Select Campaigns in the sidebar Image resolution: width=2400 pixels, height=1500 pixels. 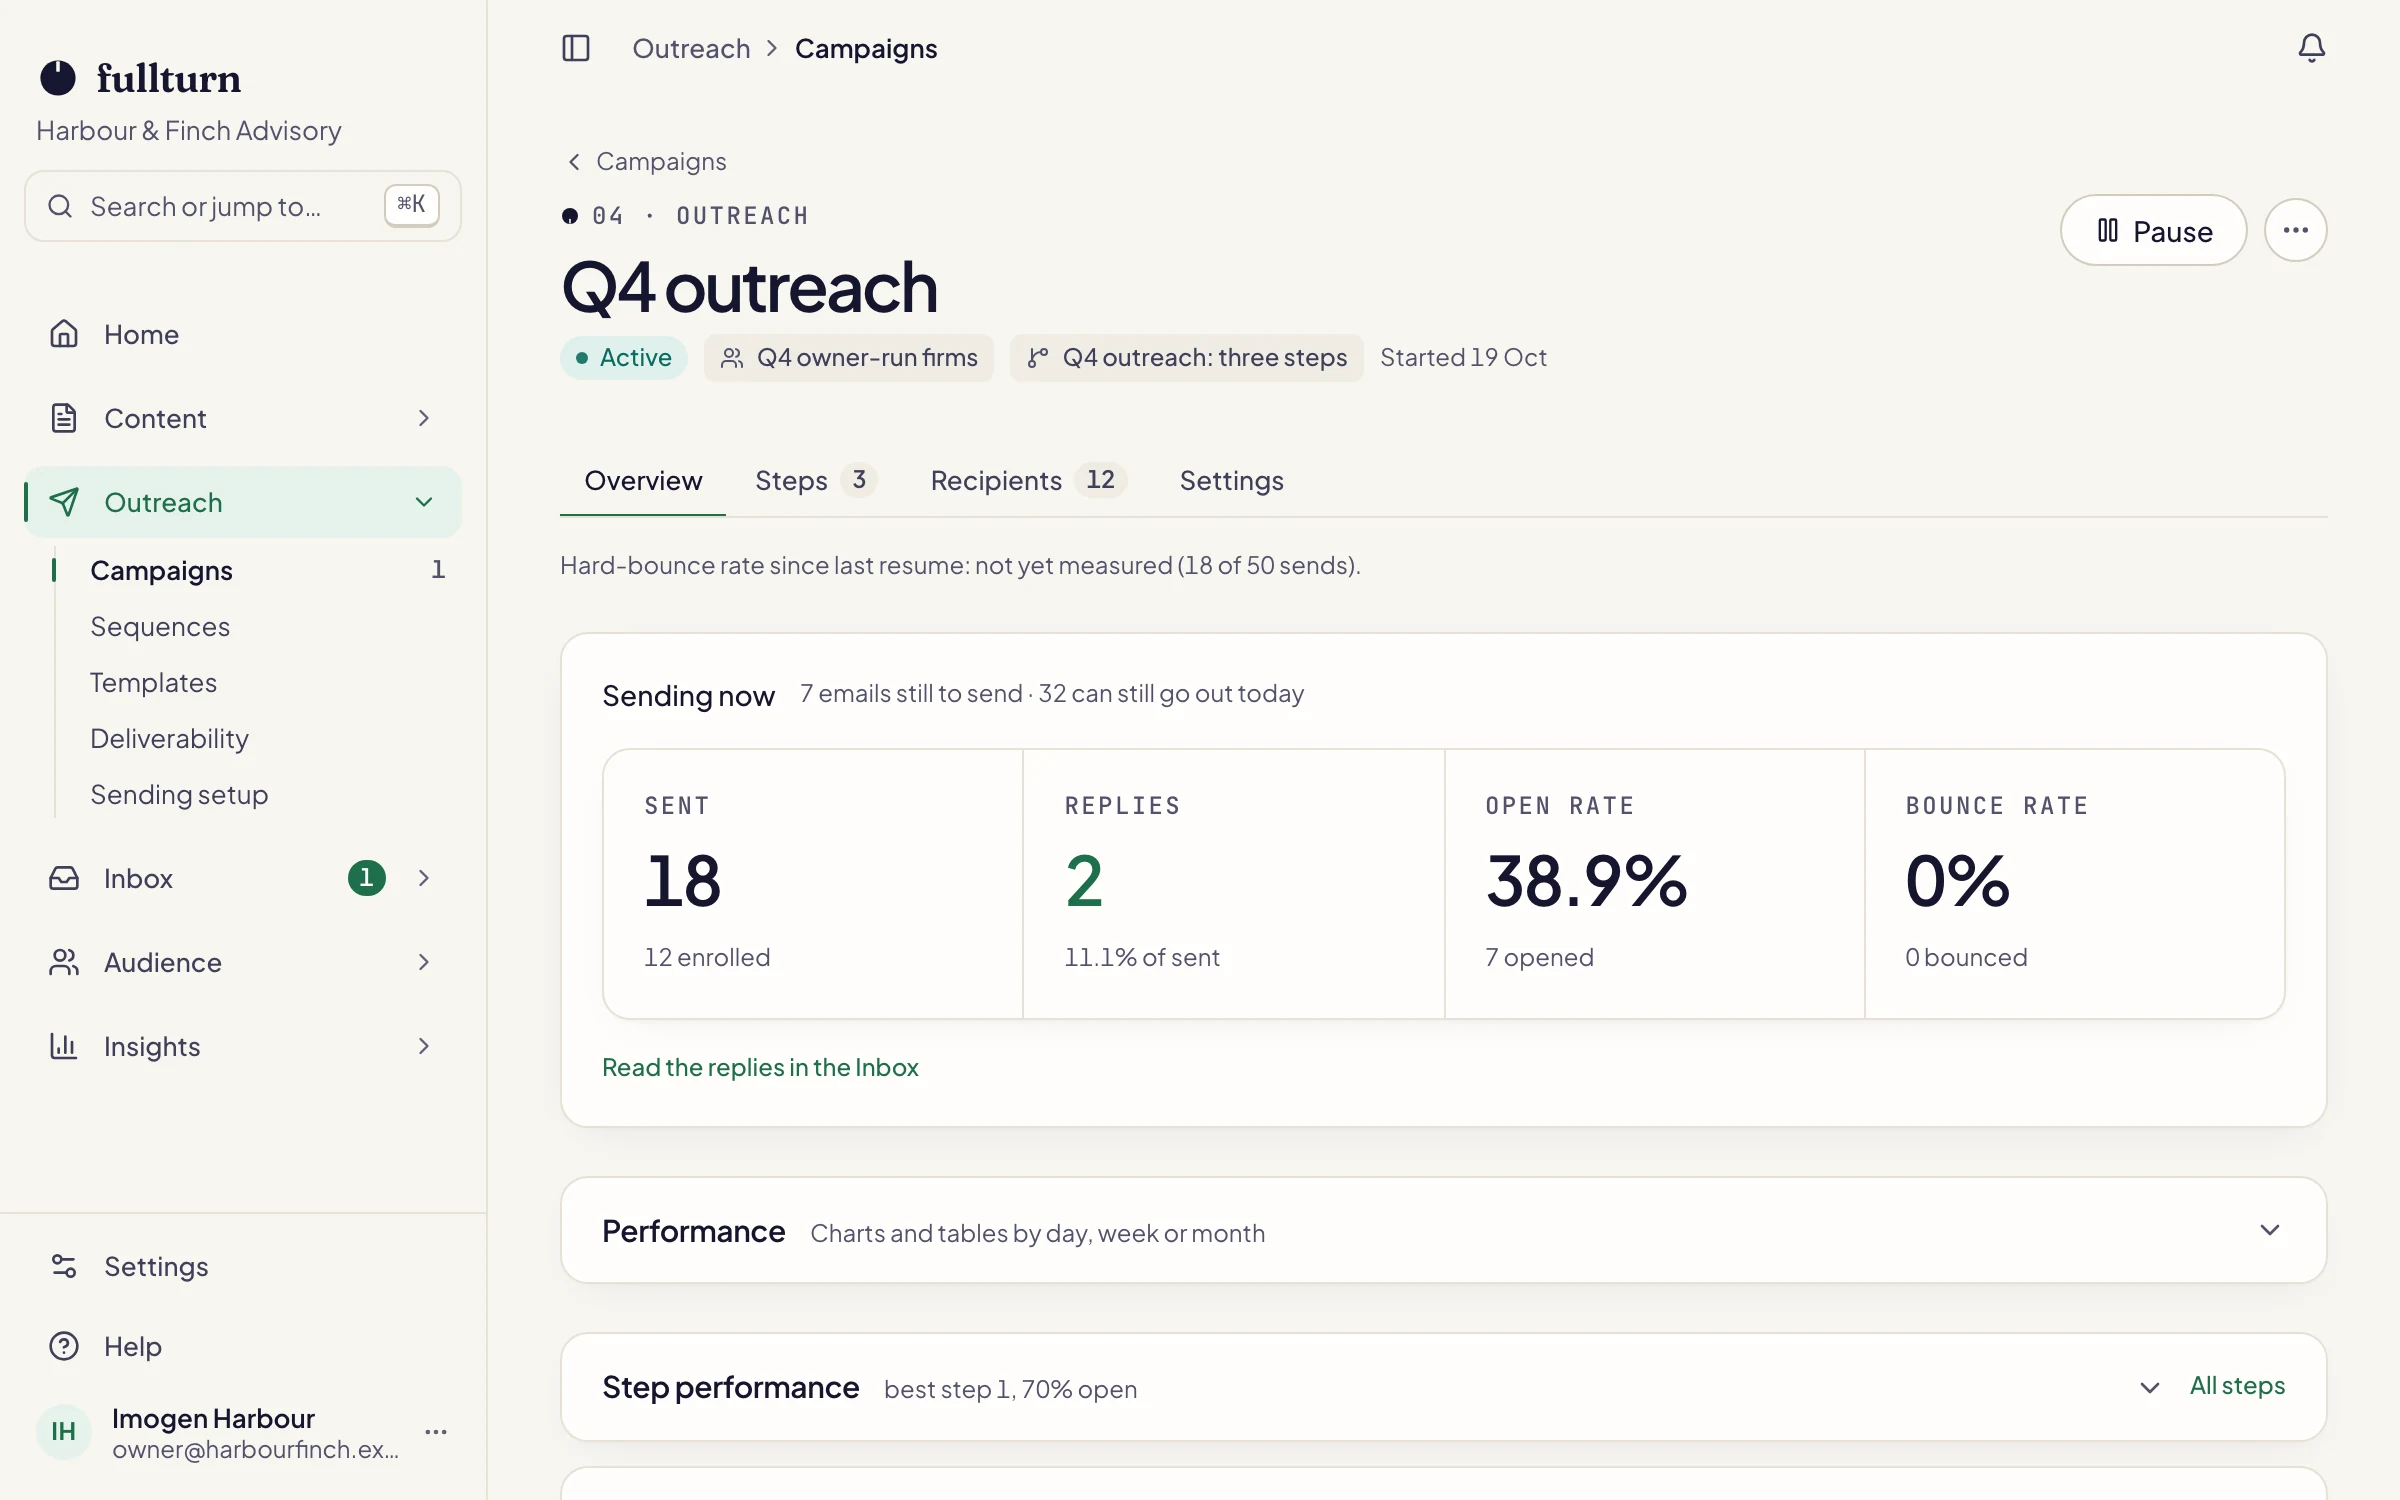tap(161, 570)
